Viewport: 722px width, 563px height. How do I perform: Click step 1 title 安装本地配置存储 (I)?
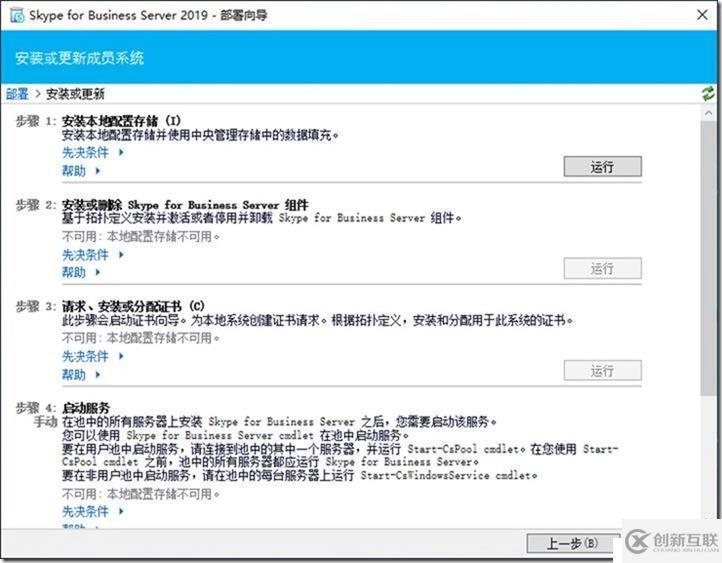point(122,121)
